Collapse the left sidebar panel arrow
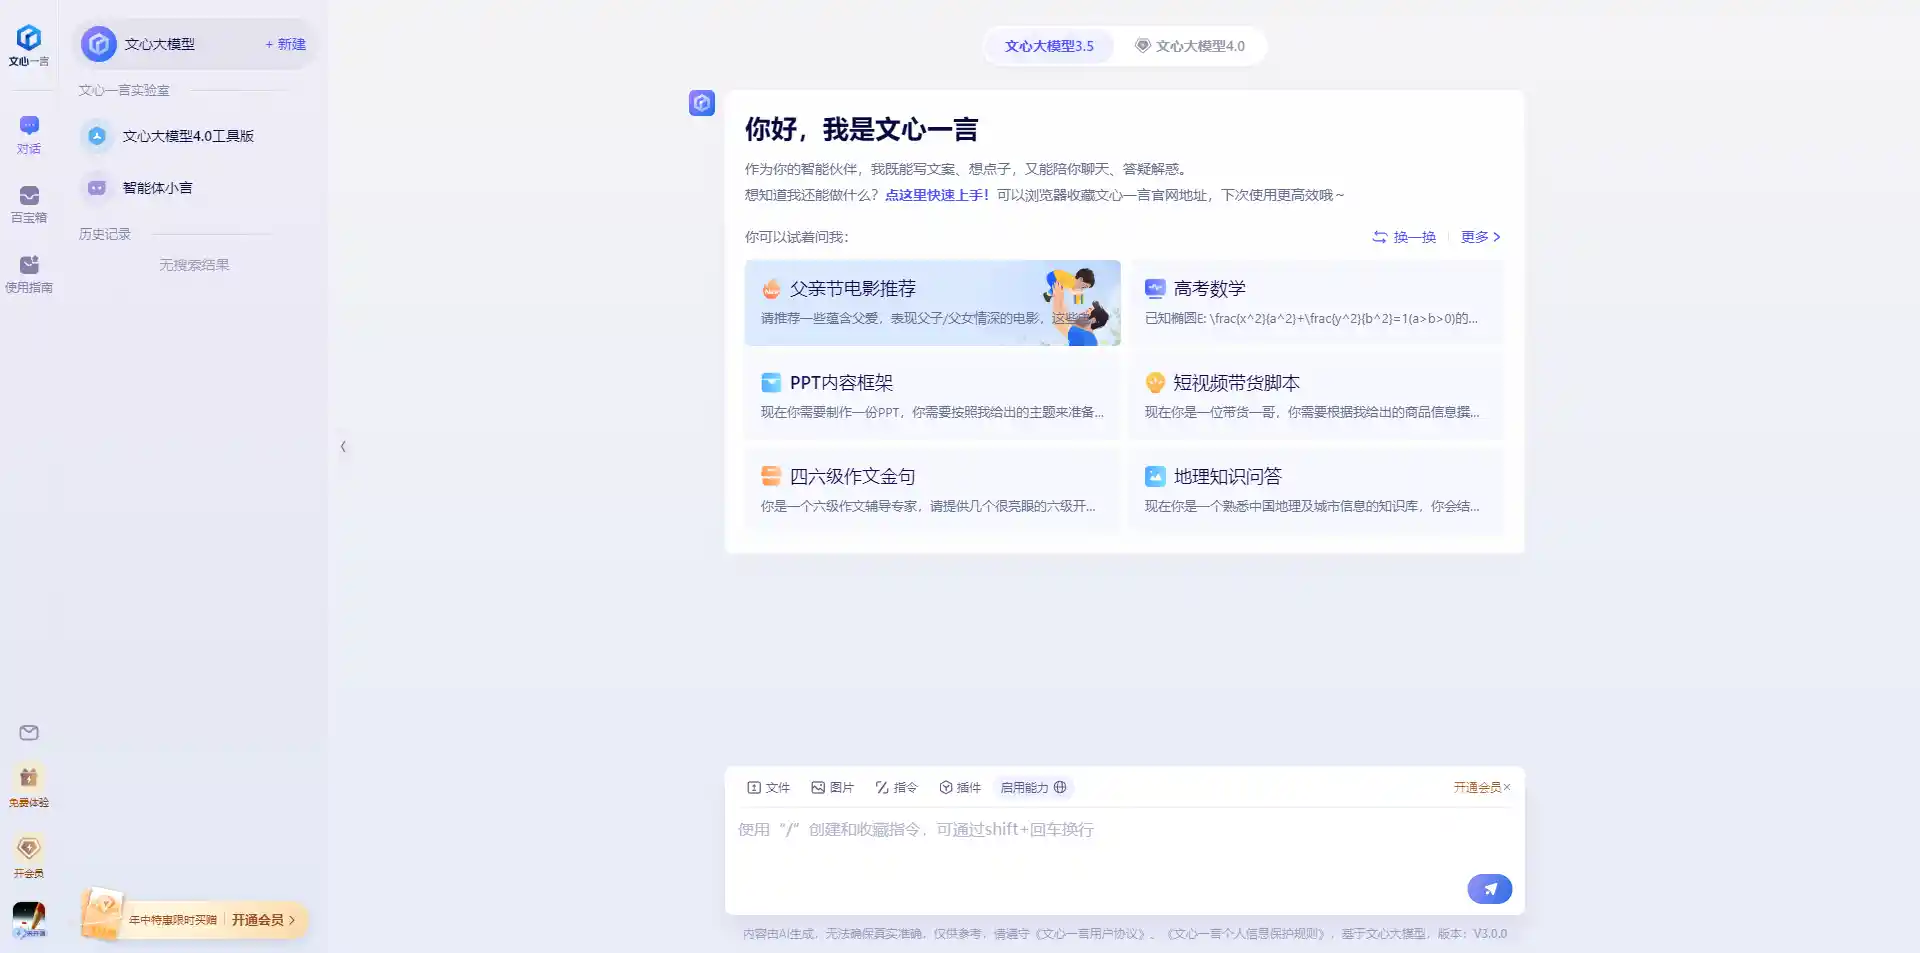This screenshot has width=1920, height=953. click(343, 447)
